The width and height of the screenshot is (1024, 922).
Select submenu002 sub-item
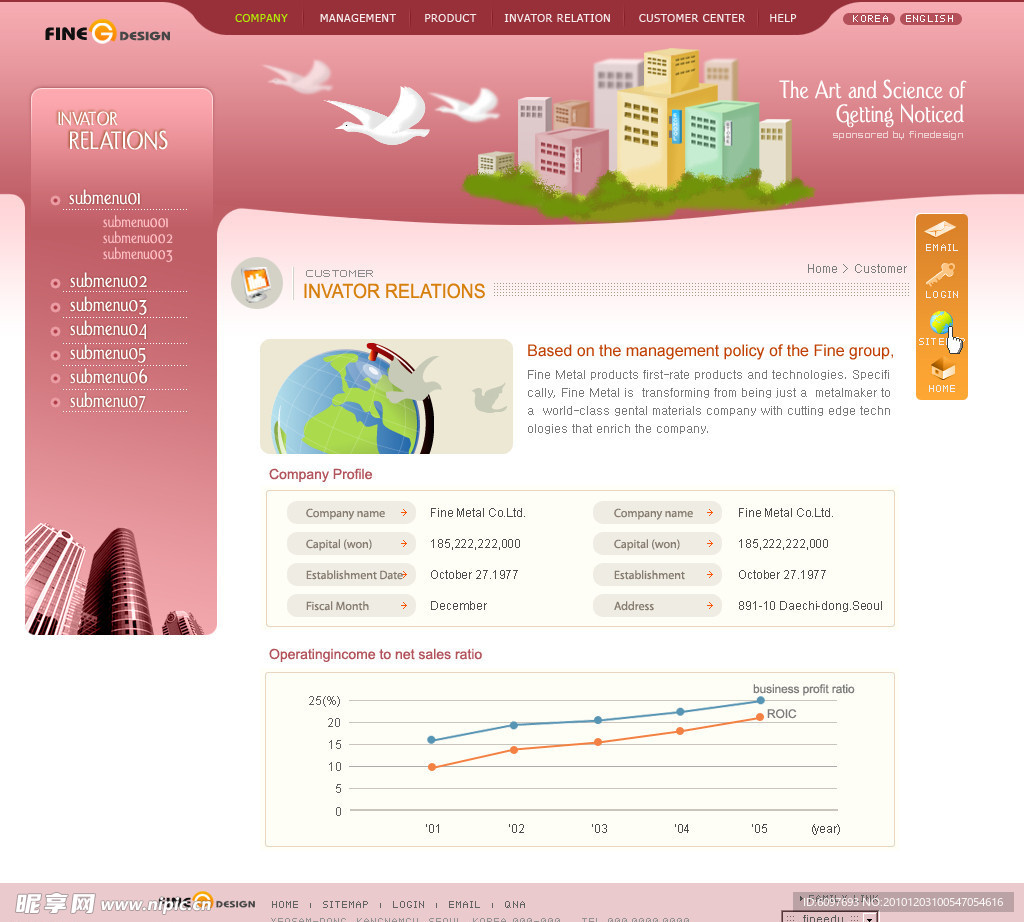pos(137,238)
